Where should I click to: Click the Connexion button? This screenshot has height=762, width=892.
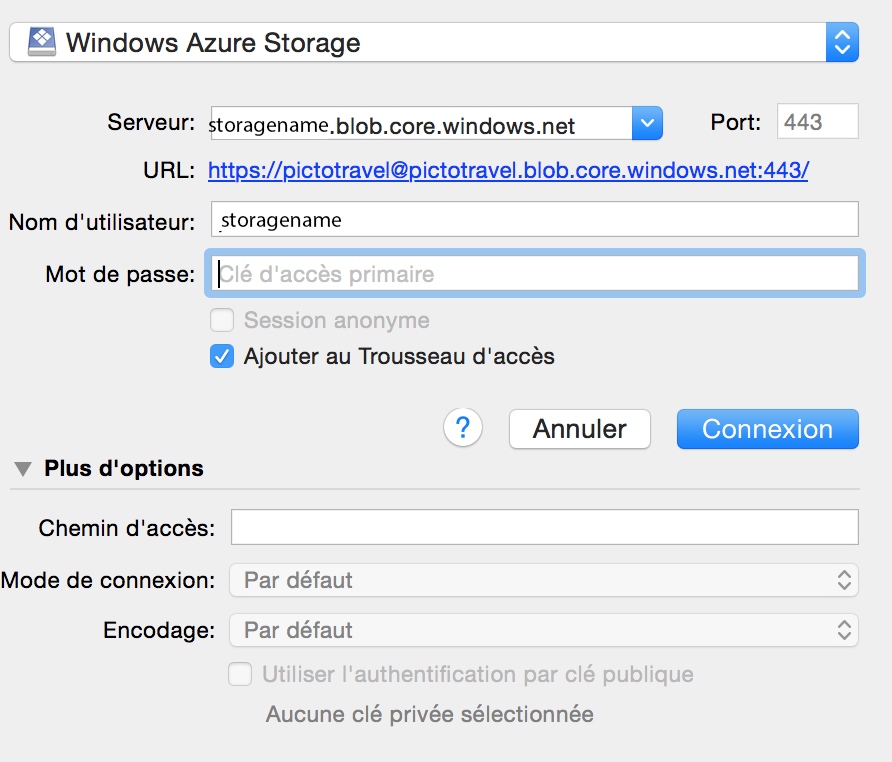pos(767,429)
